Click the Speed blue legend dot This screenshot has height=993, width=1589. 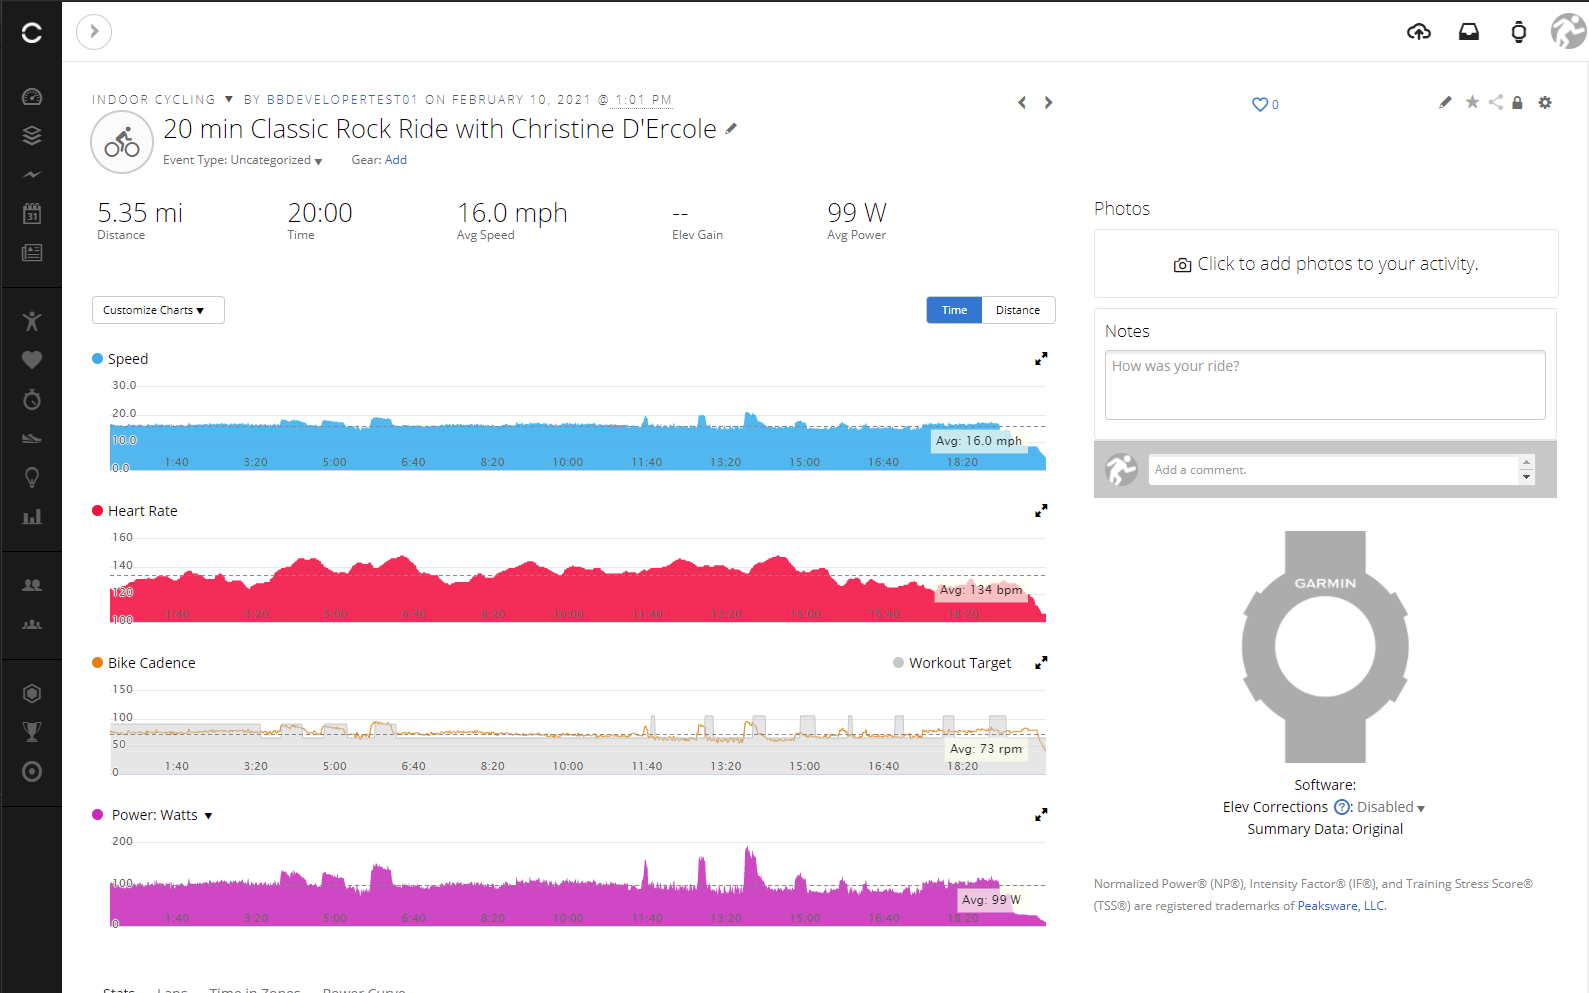click(98, 359)
